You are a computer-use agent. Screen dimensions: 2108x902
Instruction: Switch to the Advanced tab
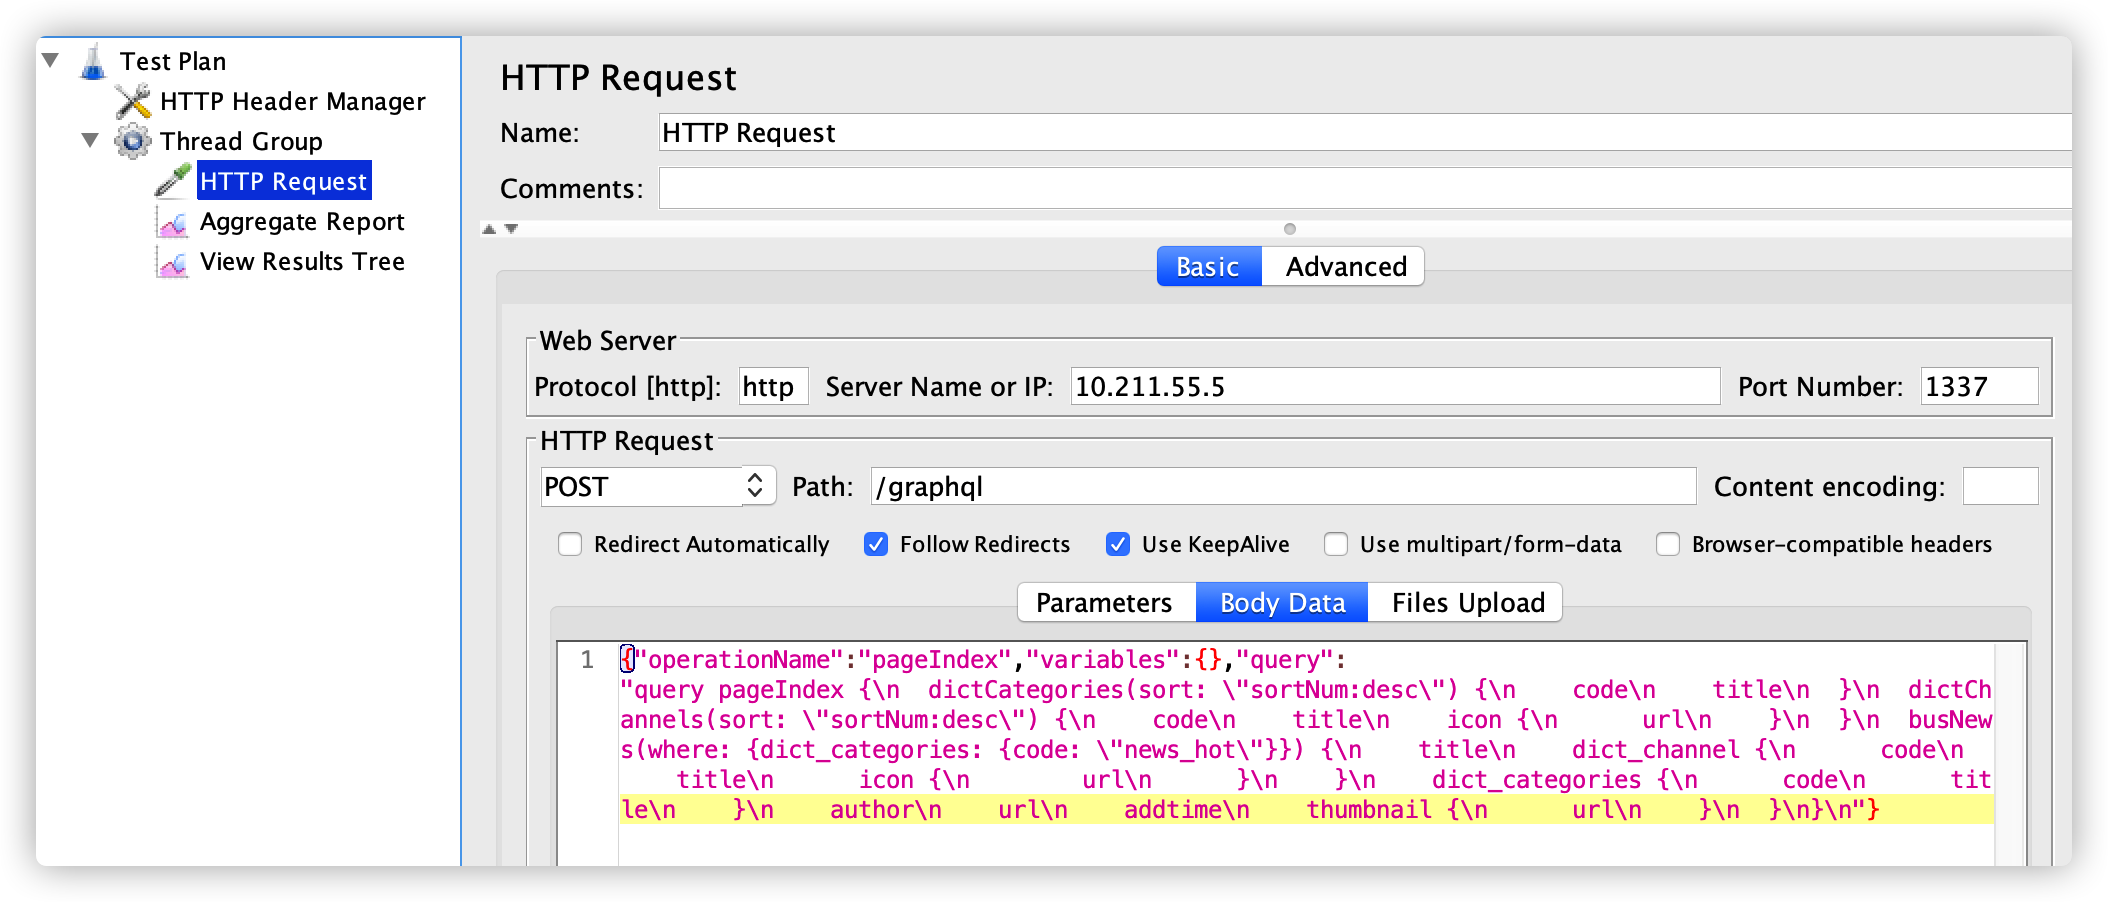point(1345,267)
